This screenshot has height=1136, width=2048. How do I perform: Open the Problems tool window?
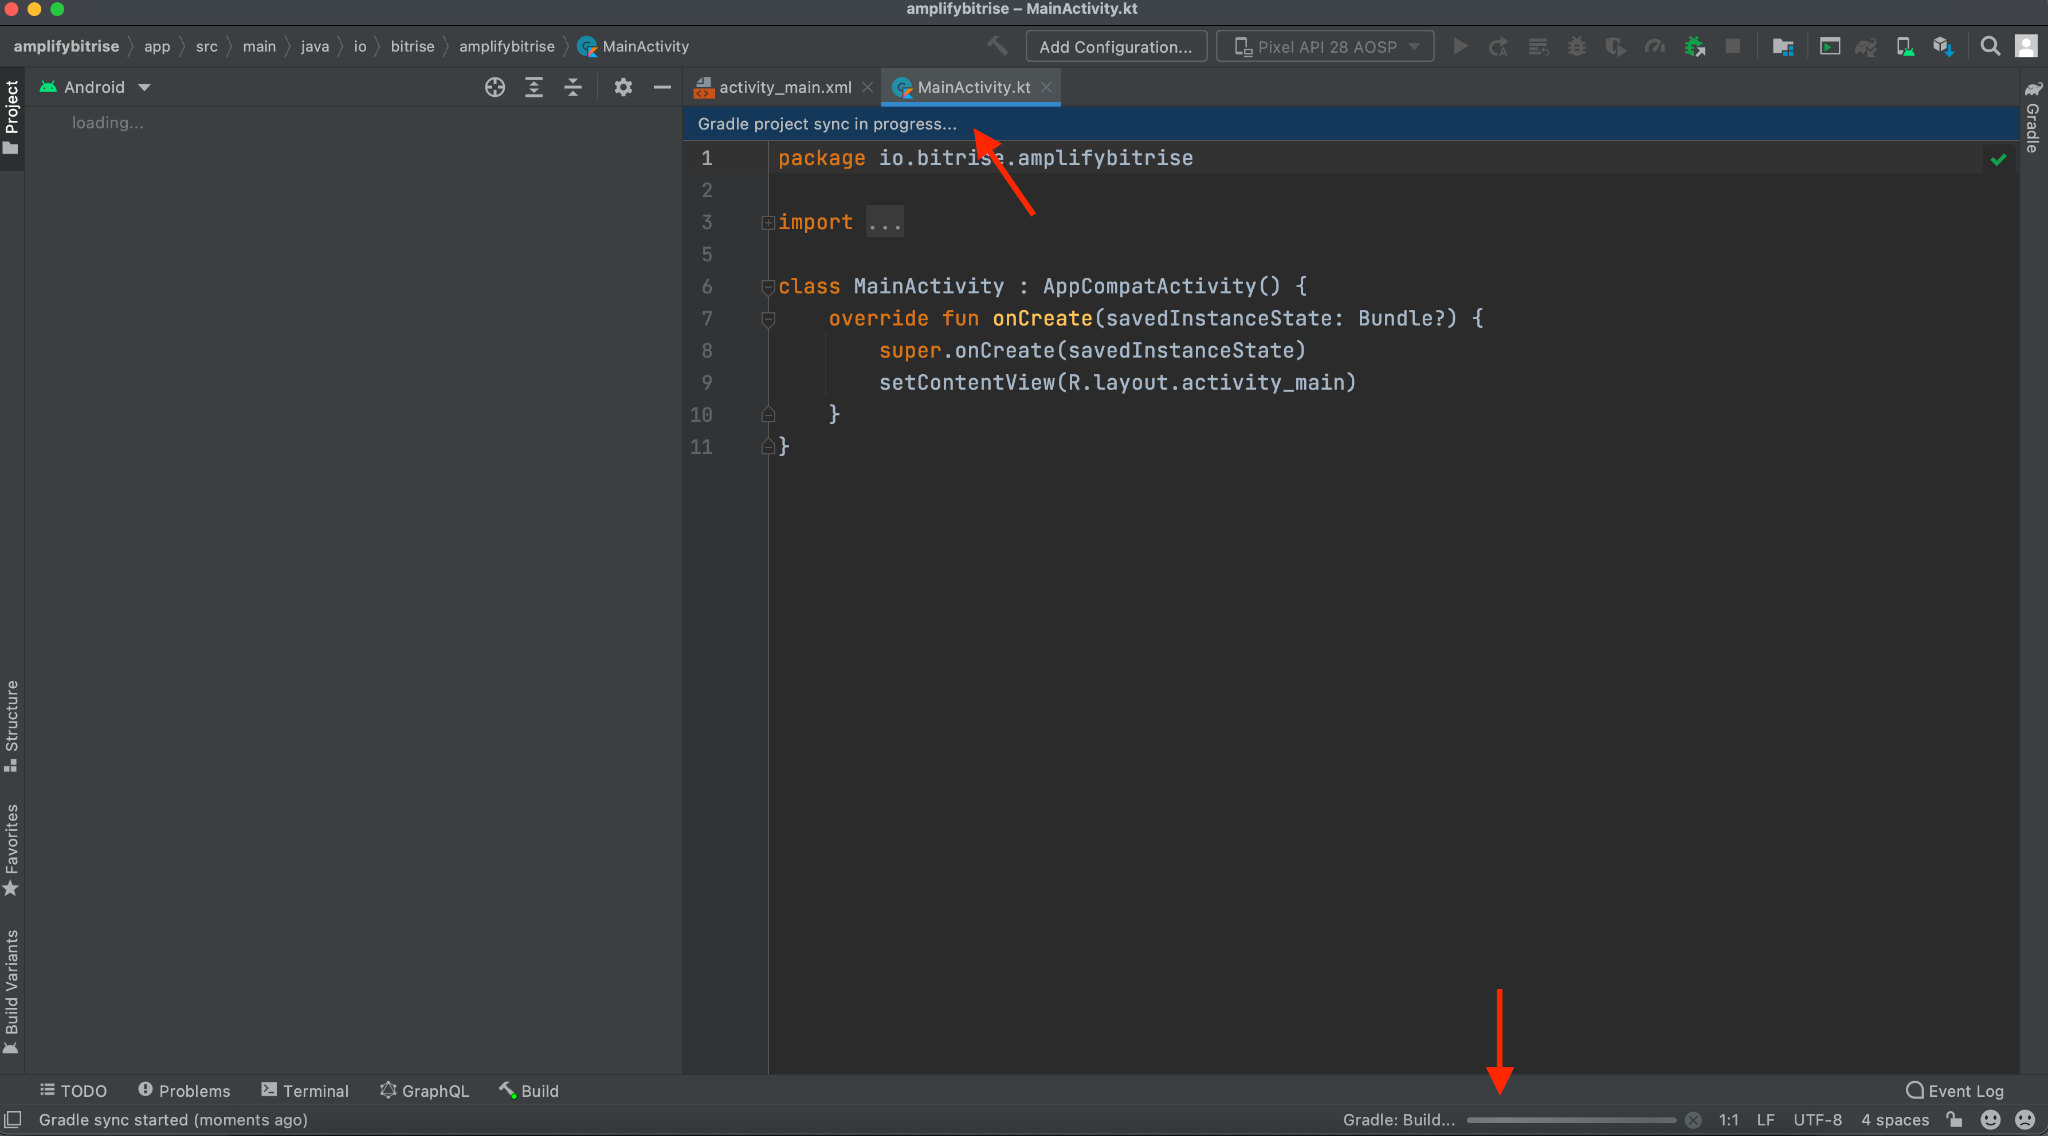184,1091
